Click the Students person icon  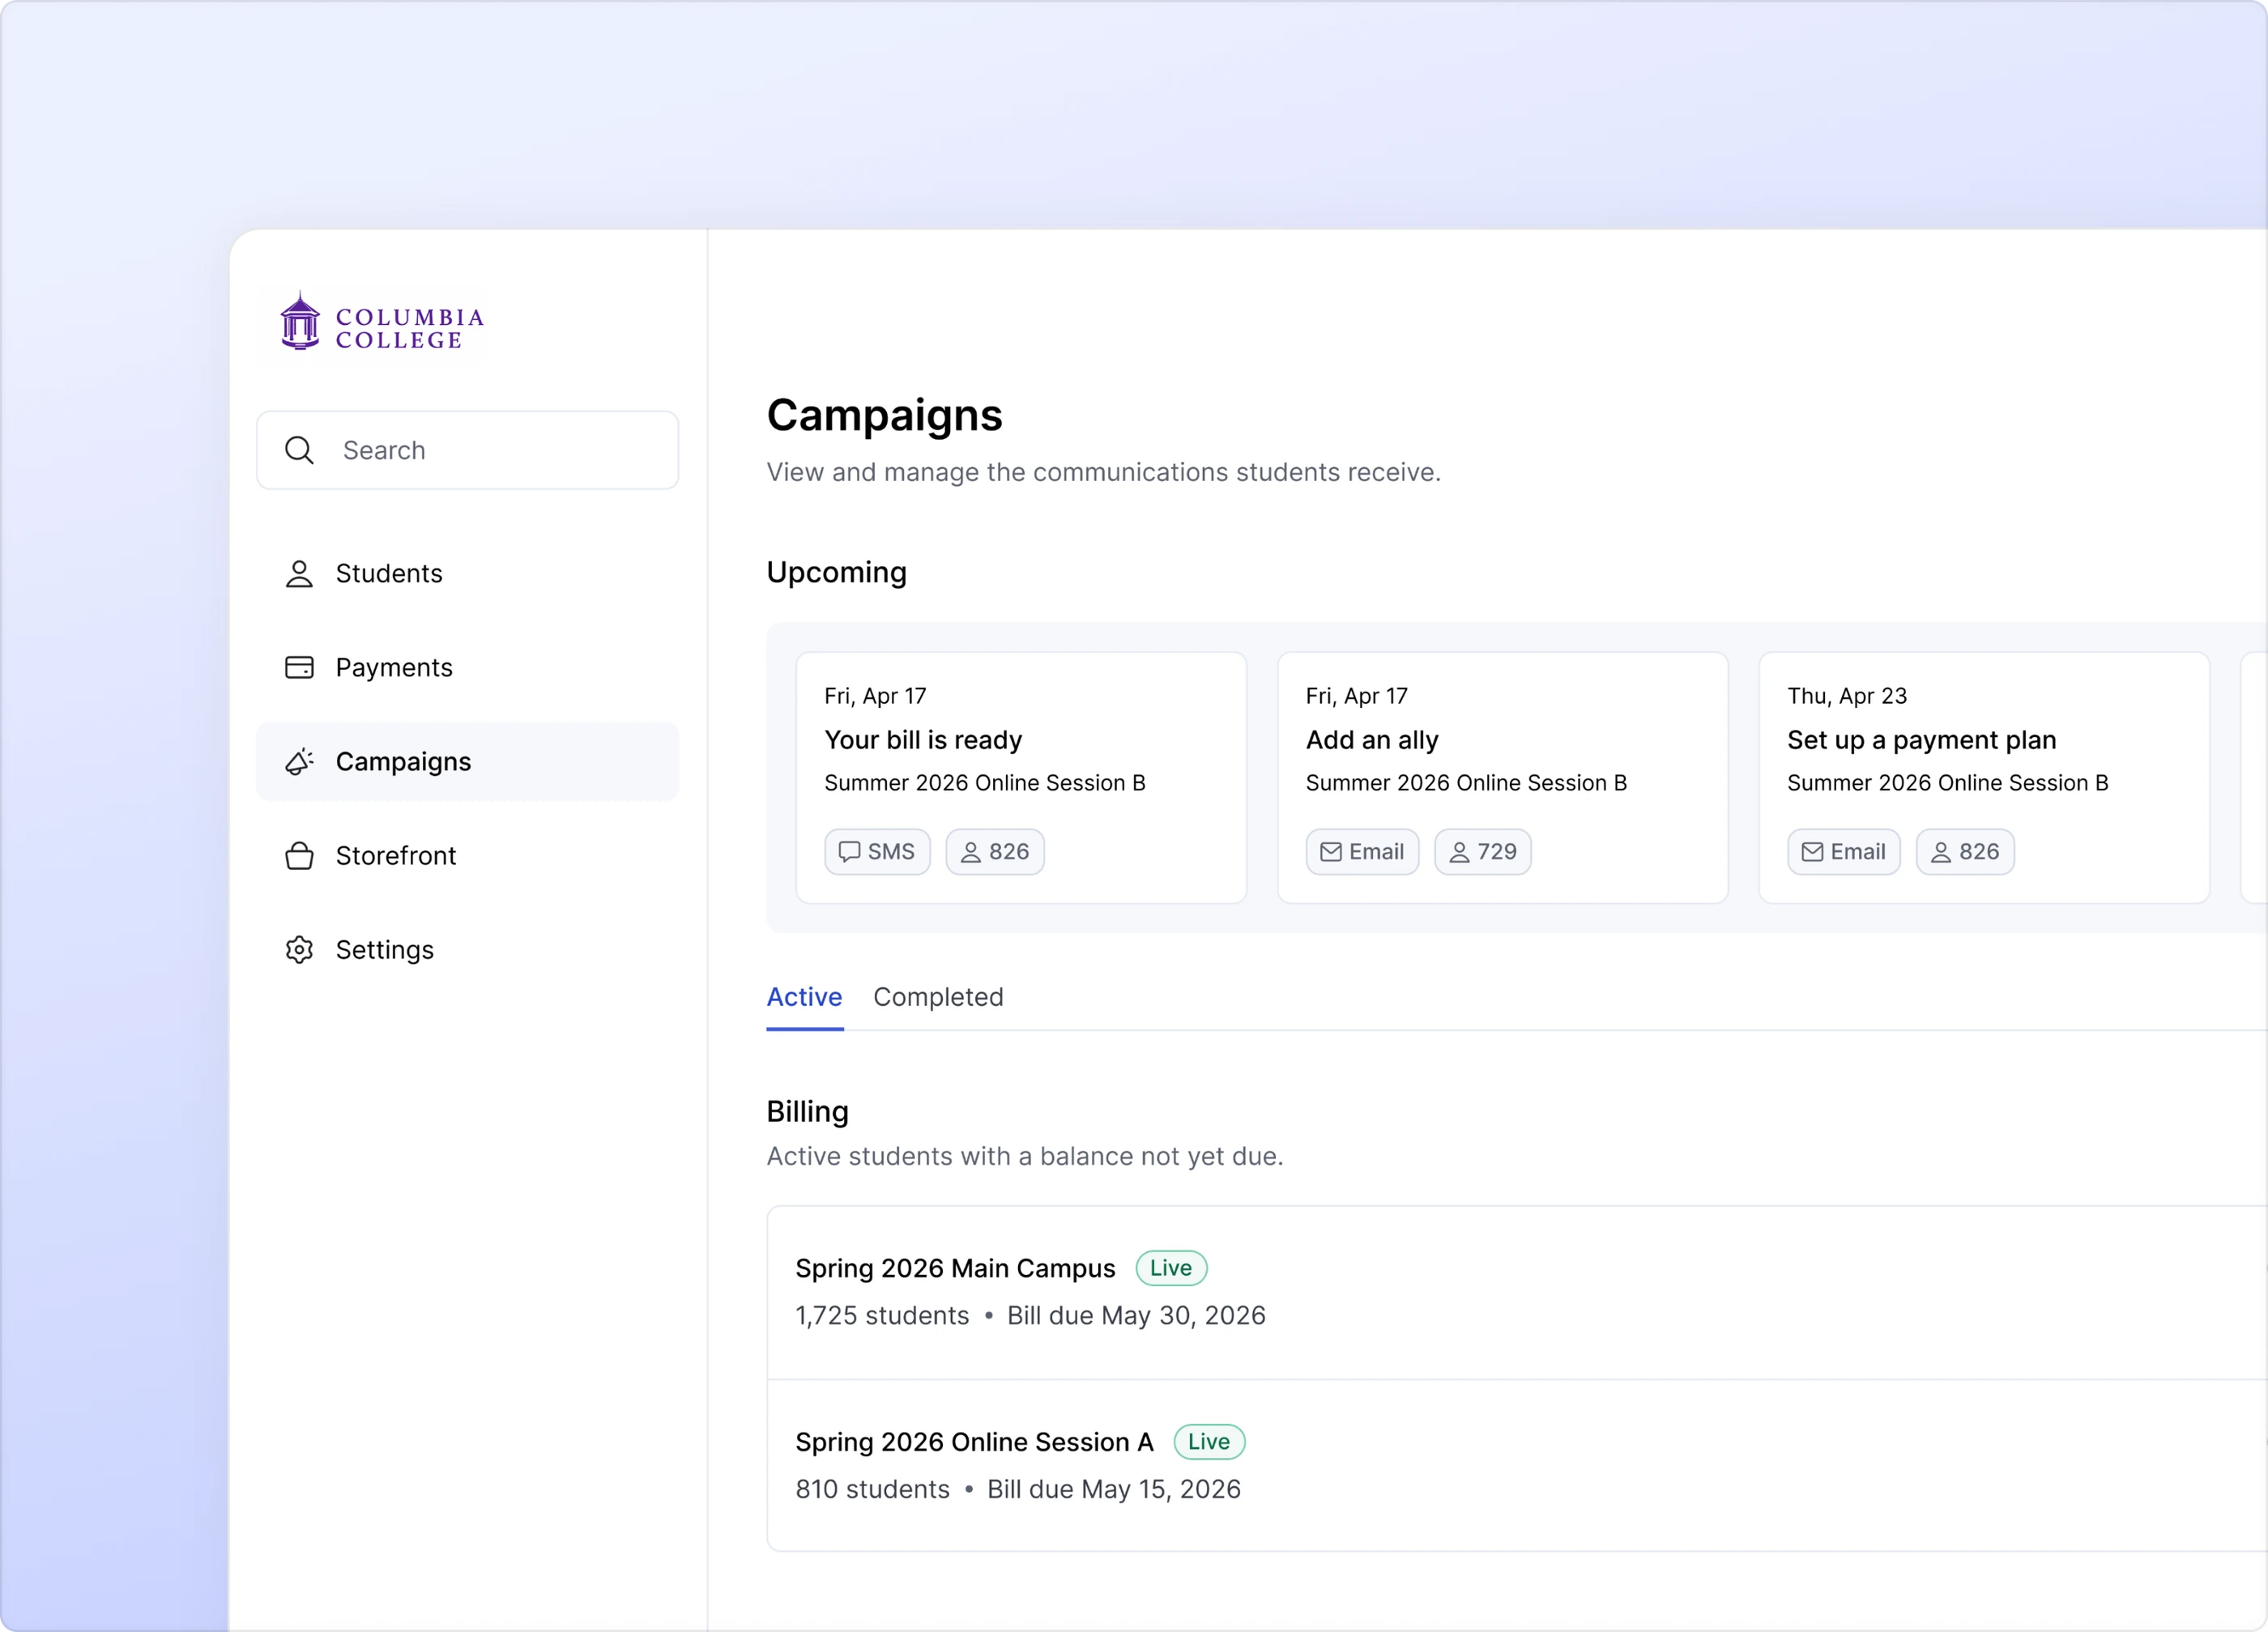pos(299,574)
